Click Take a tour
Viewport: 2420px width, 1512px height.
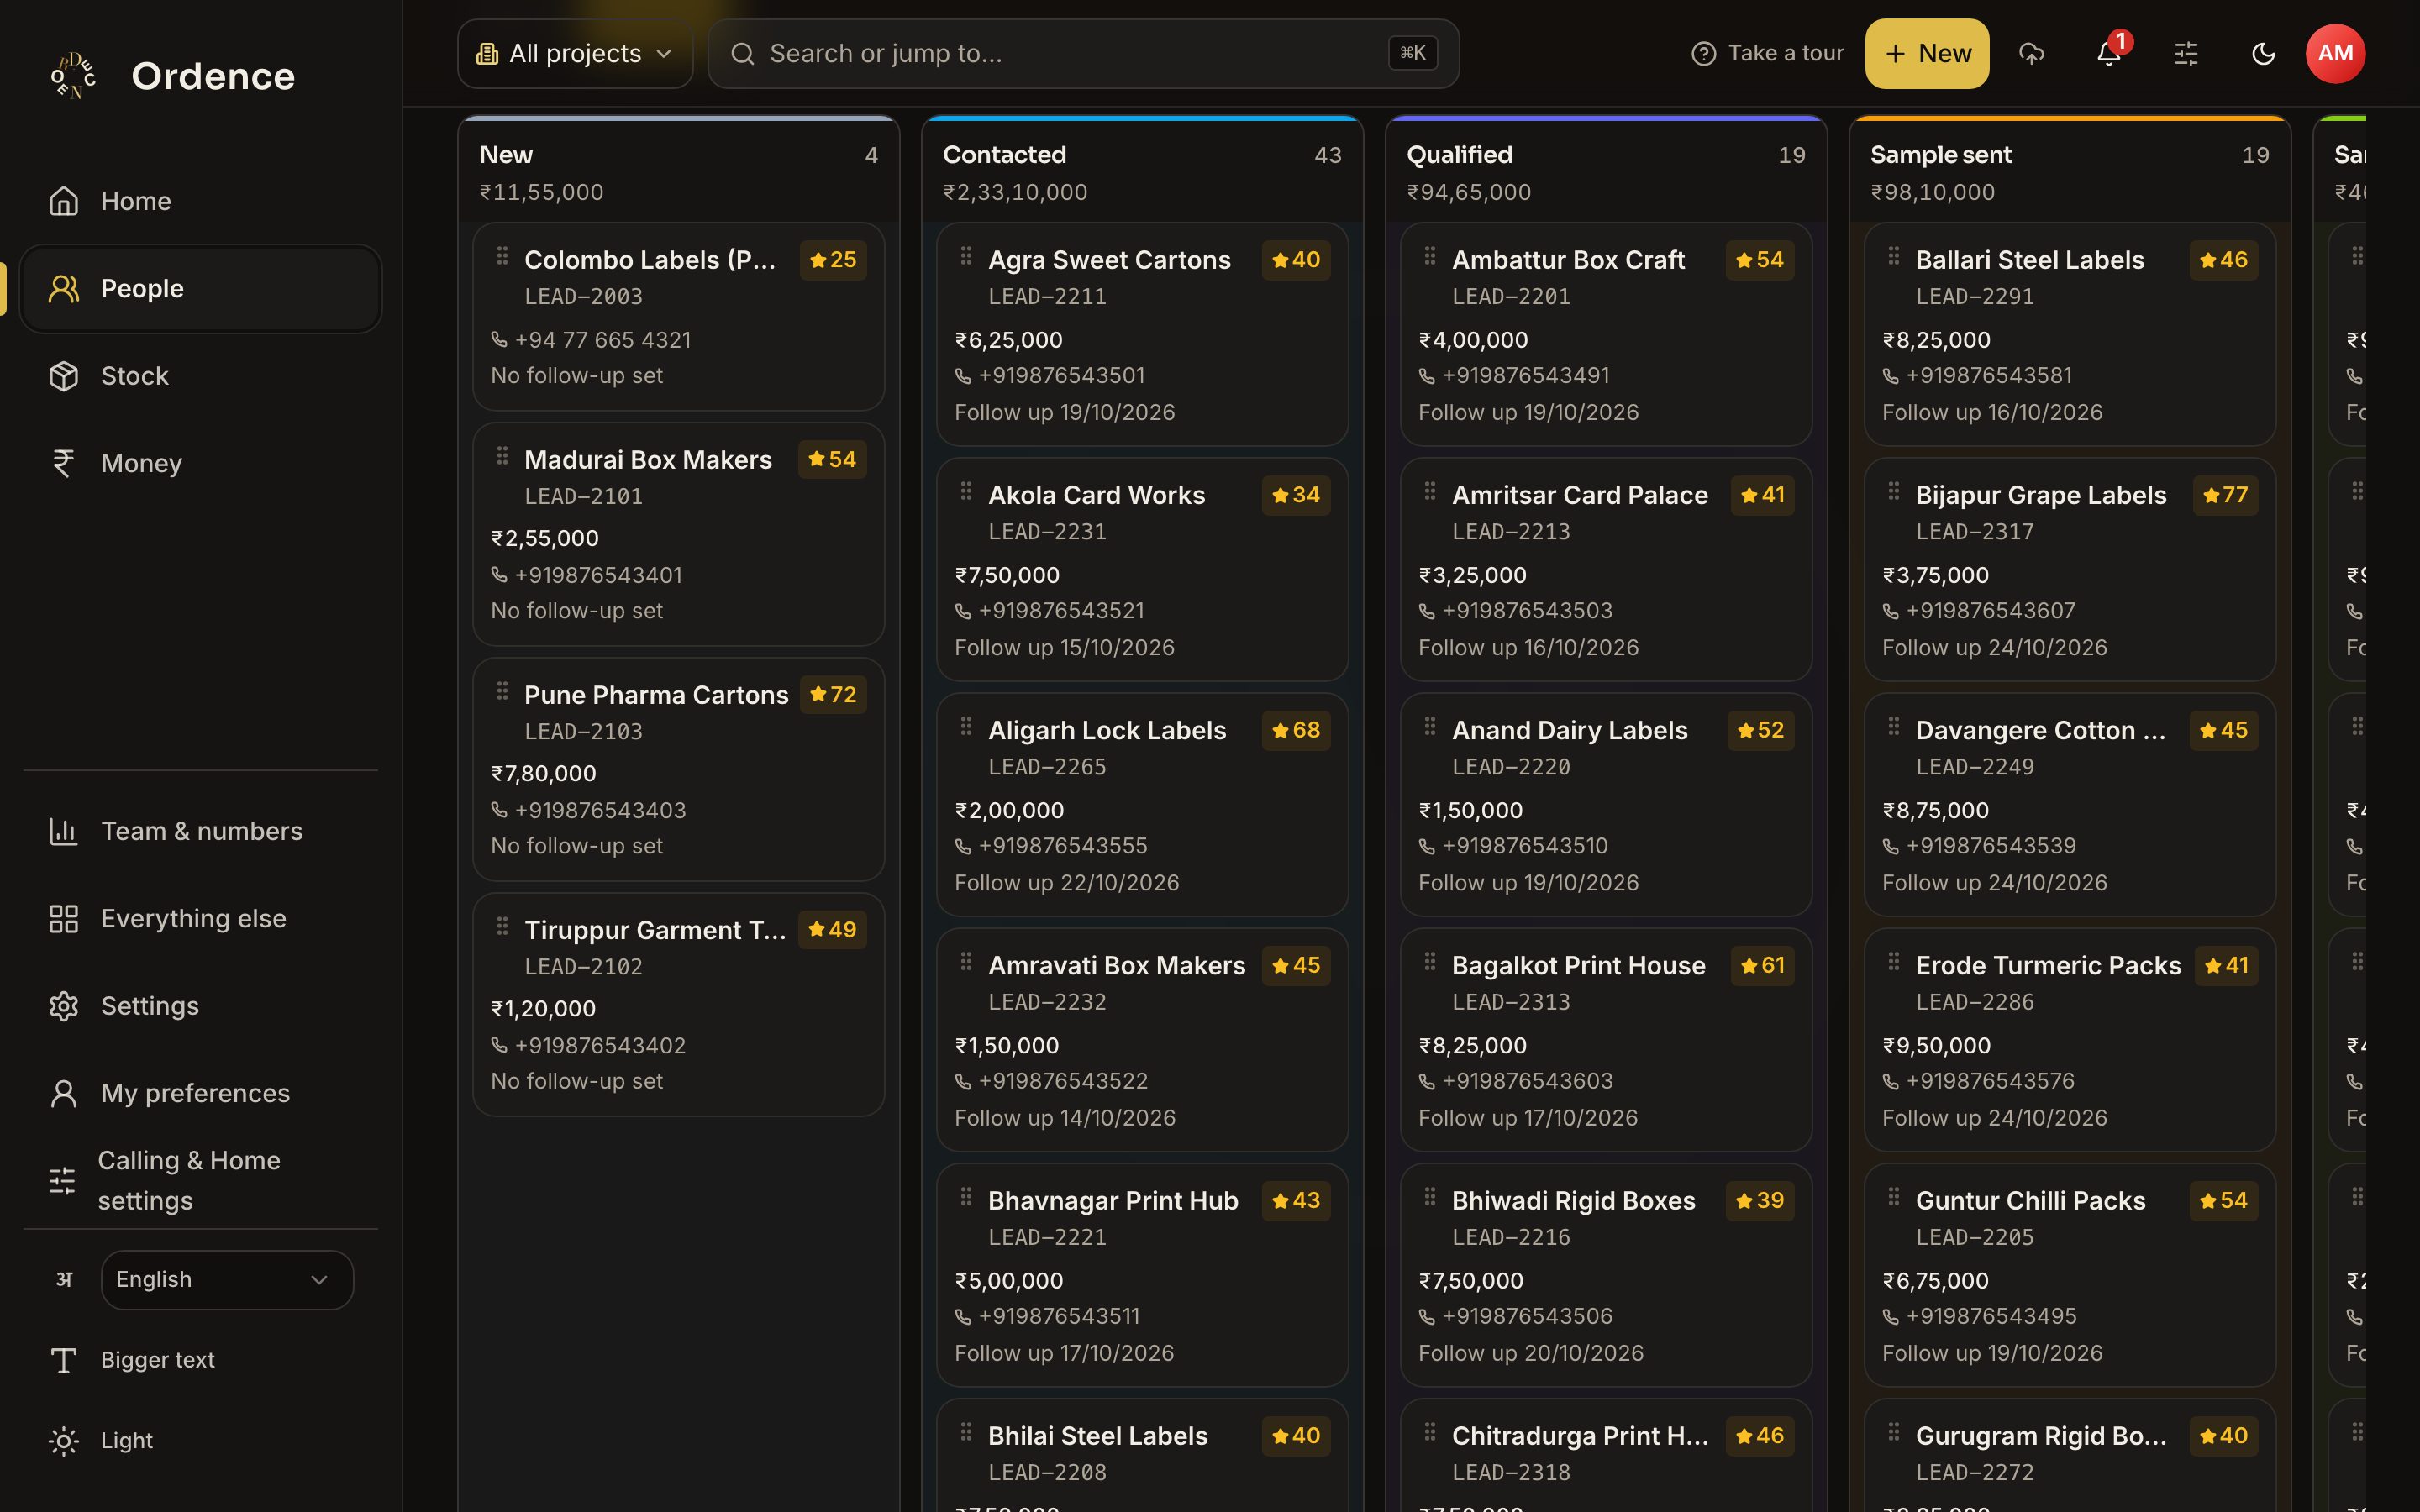[x=1767, y=53]
